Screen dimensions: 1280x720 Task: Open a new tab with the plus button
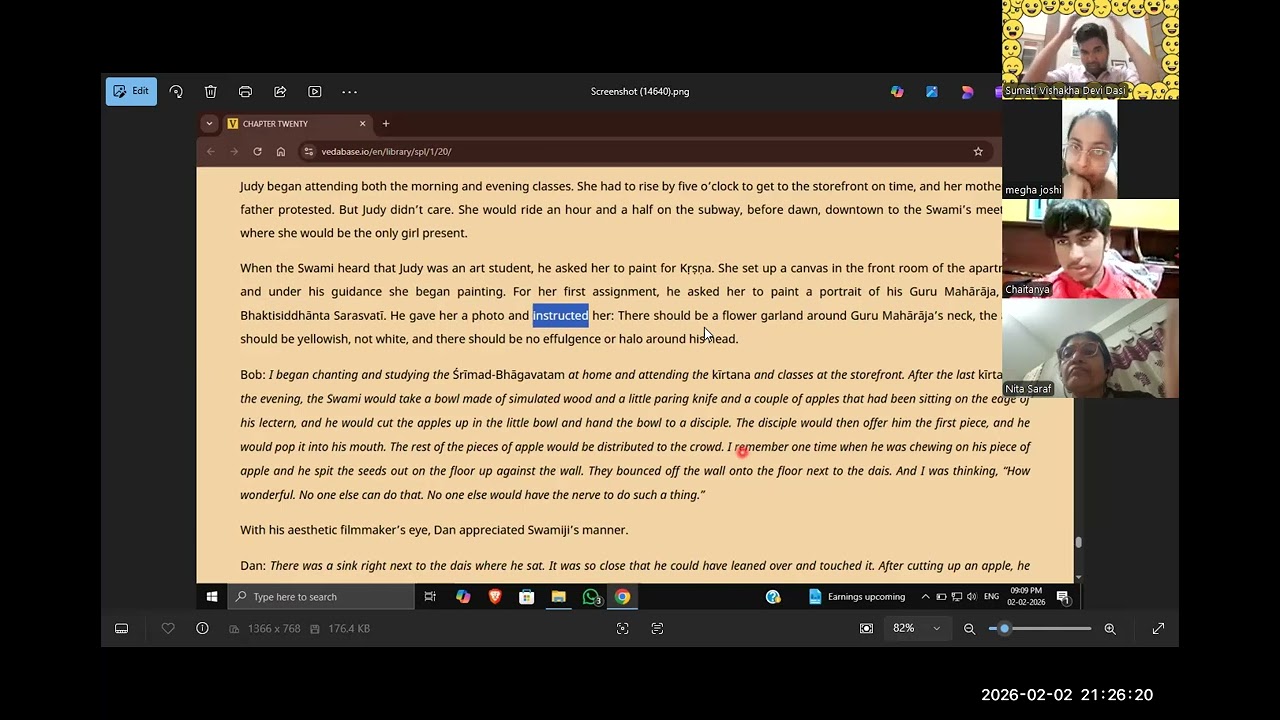click(386, 124)
